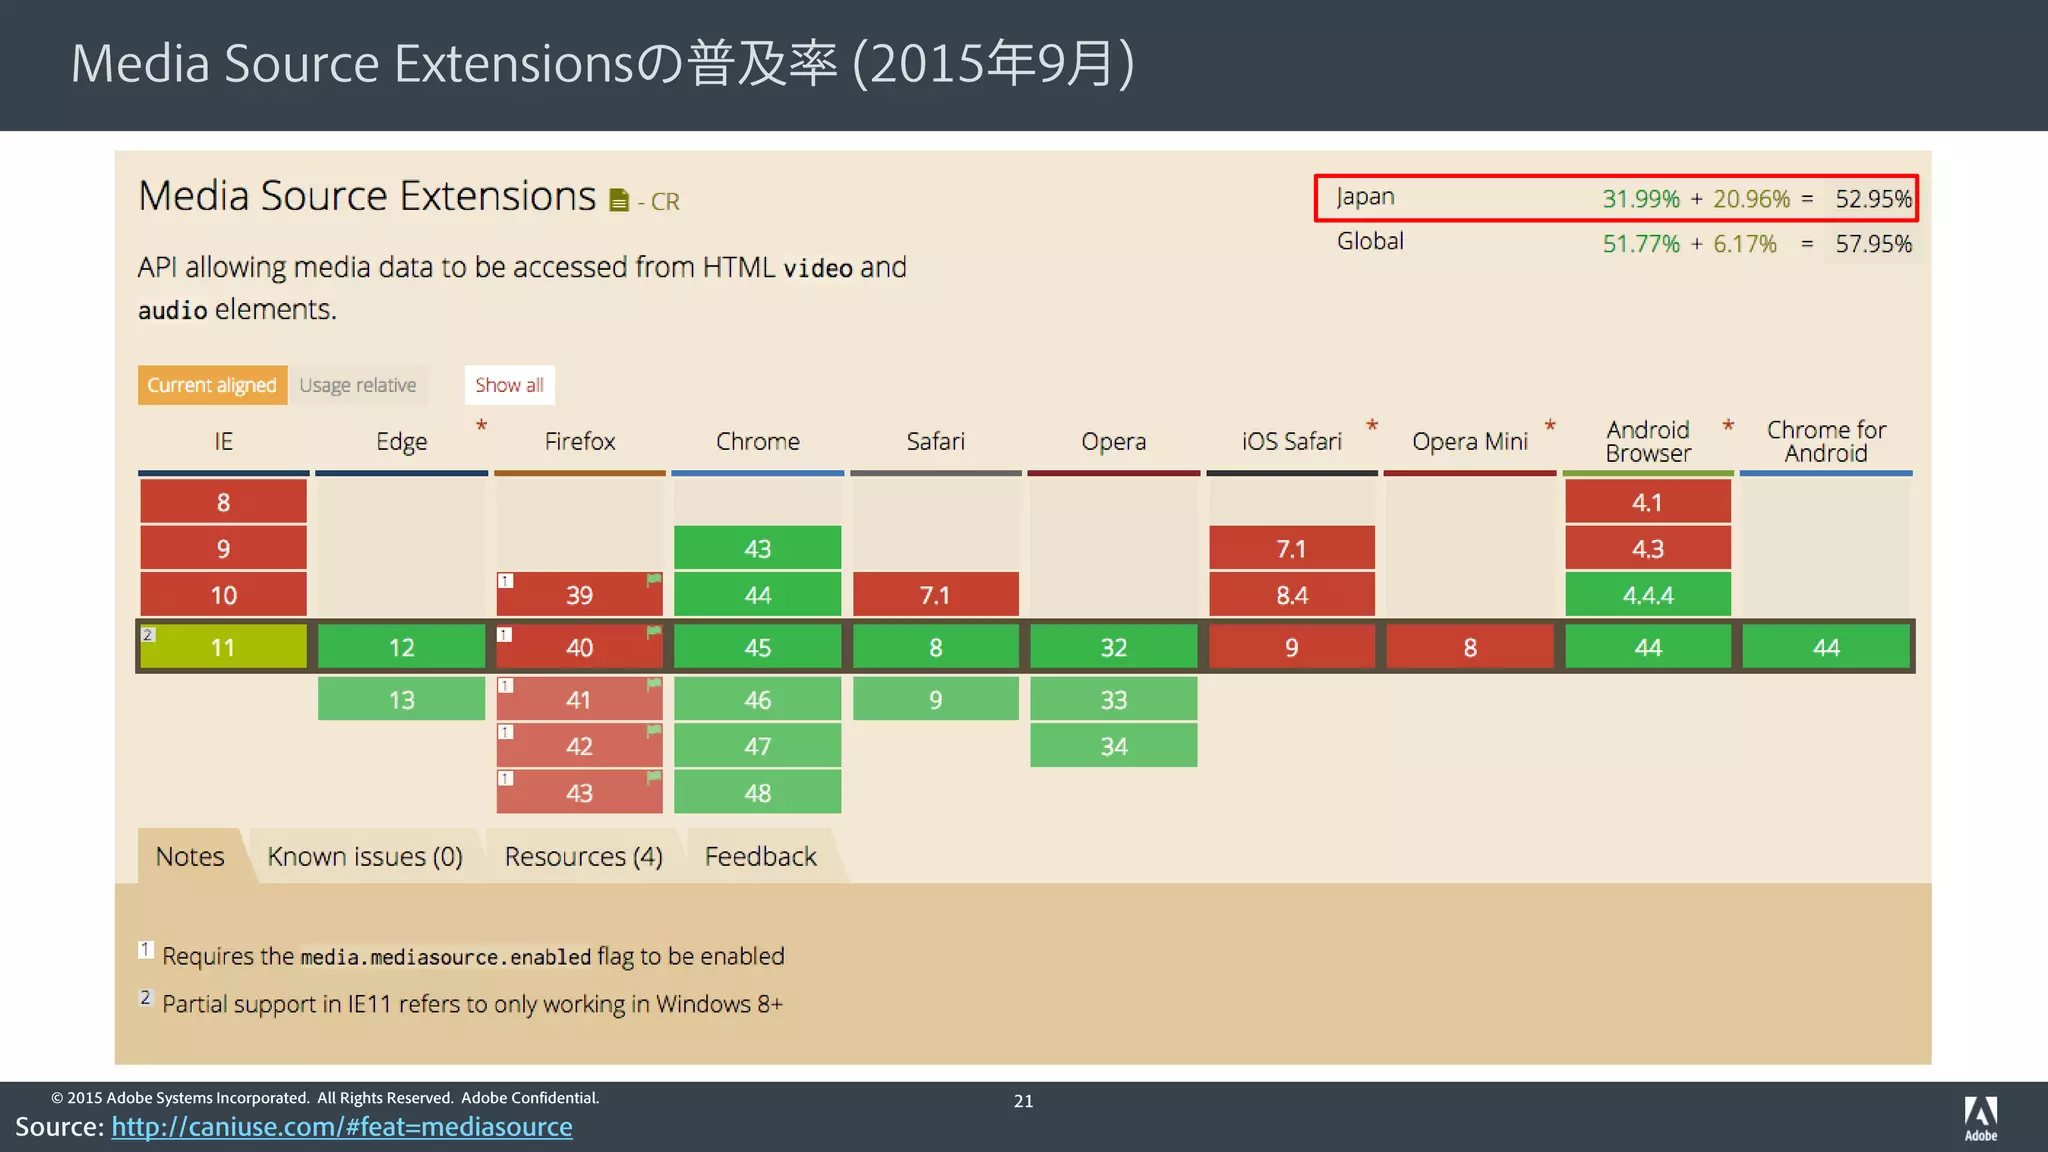Click the note 1 marker on Firefox 42
This screenshot has width=2048, height=1152.
pyautogui.click(x=505, y=732)
